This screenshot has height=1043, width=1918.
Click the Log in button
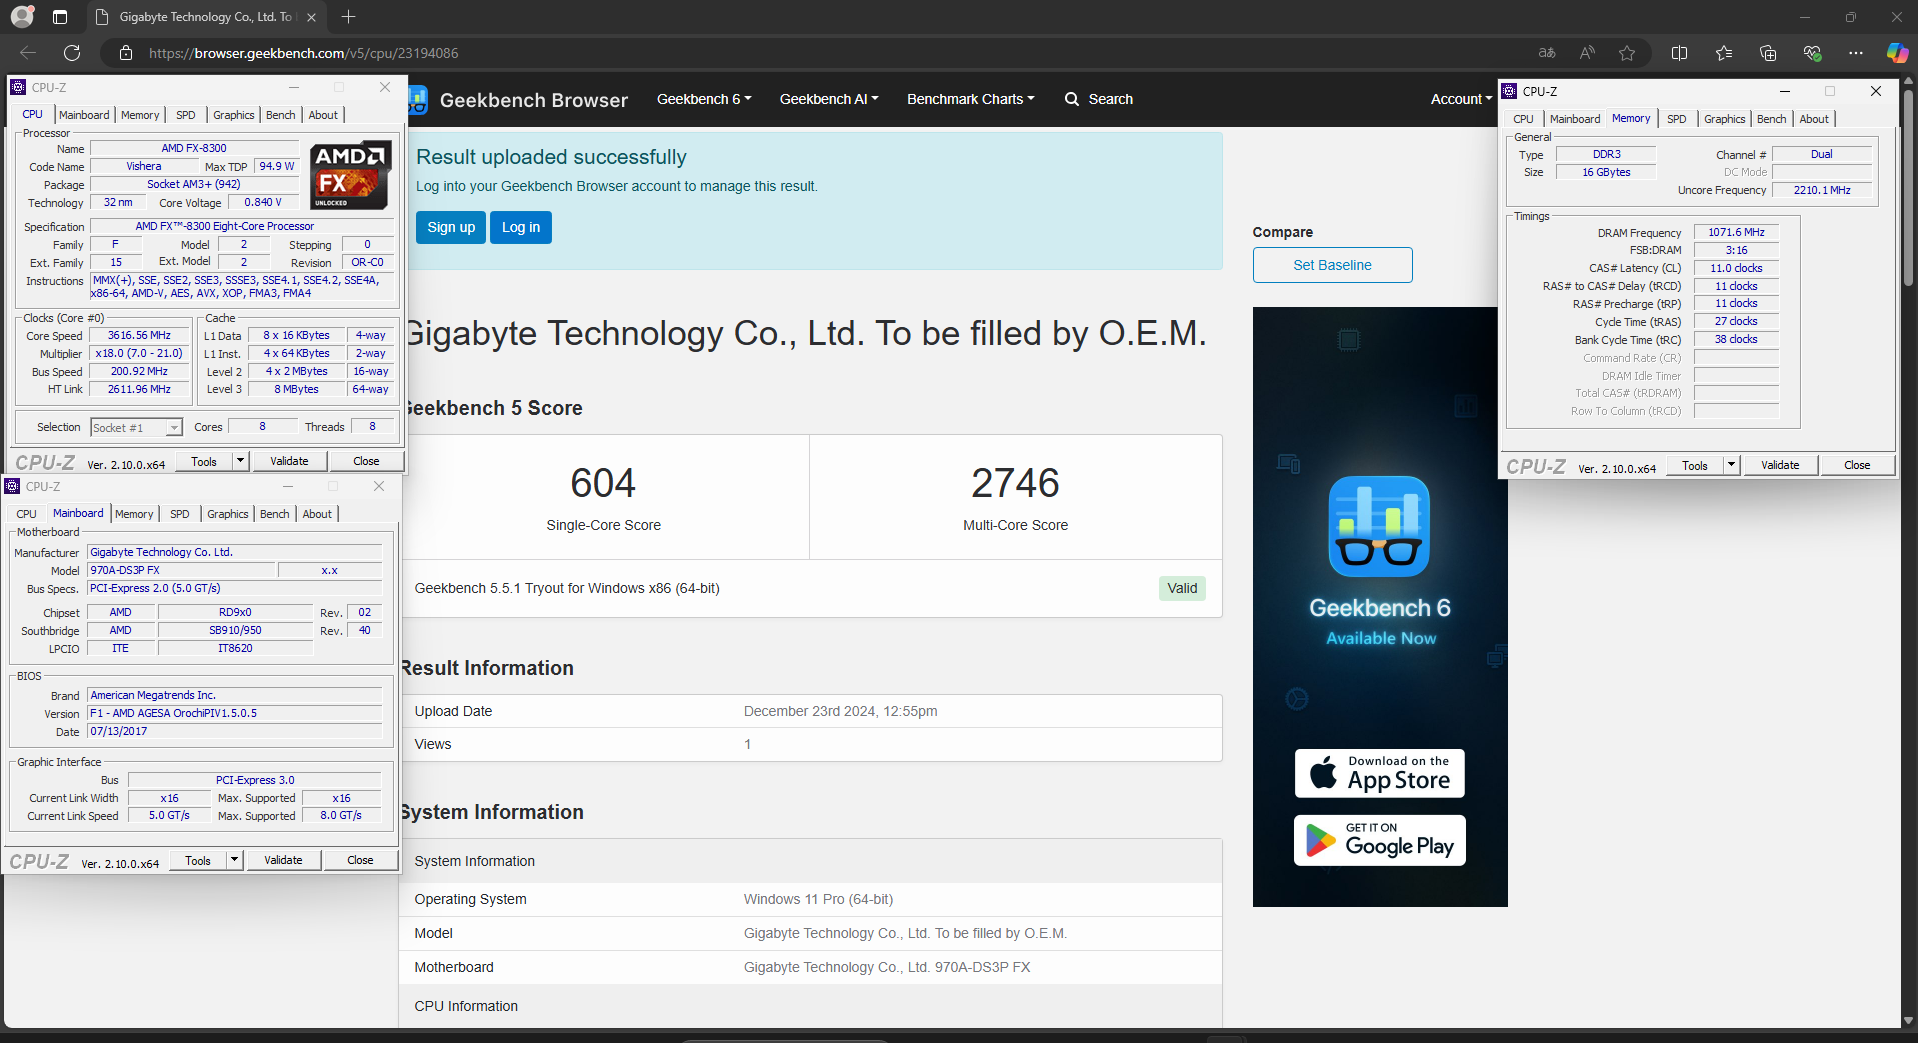[521, 227]
